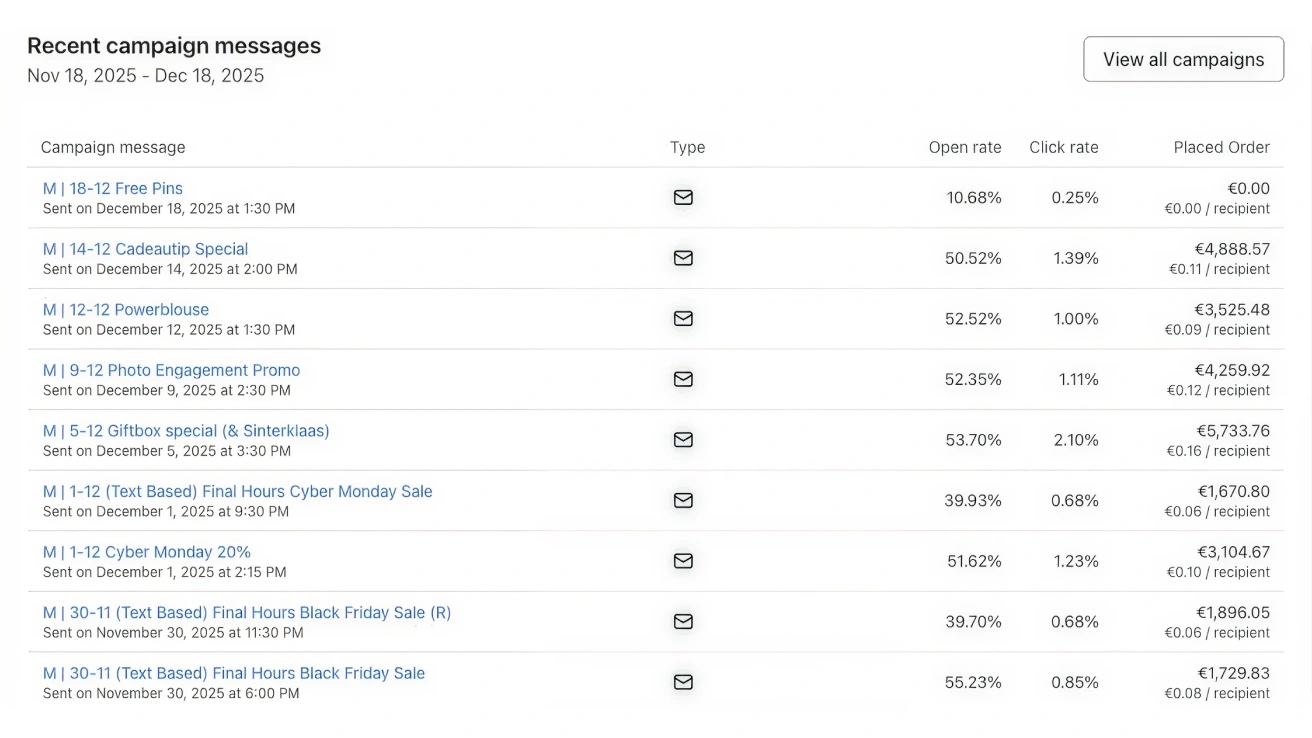Click envelope icon for Photo Engagement Promo
The image size is (1312, 738).
pos(683,379)
